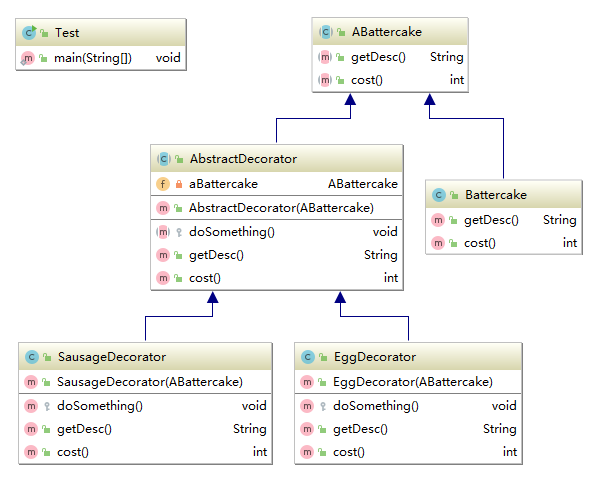Select the AbstractDecorator abstract class icon

[x=164, y=159]
